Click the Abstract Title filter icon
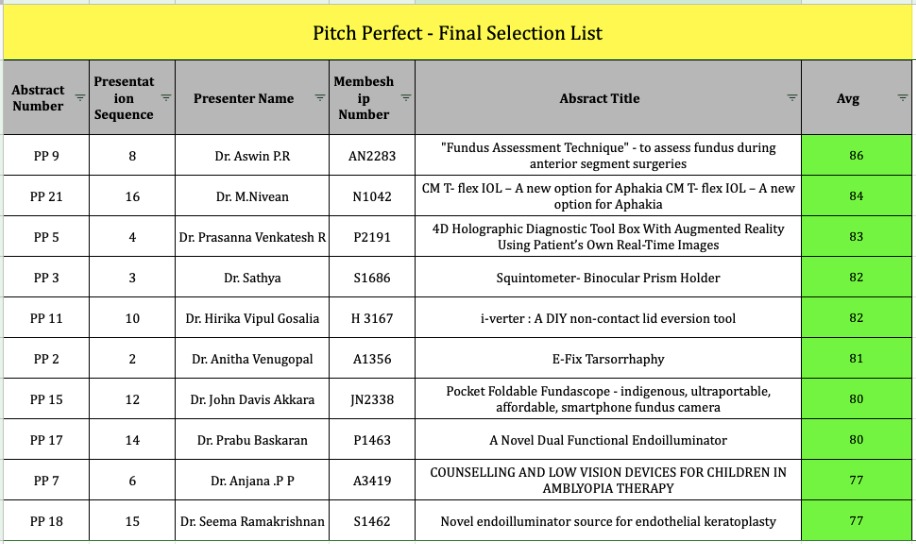 (792, 98)
